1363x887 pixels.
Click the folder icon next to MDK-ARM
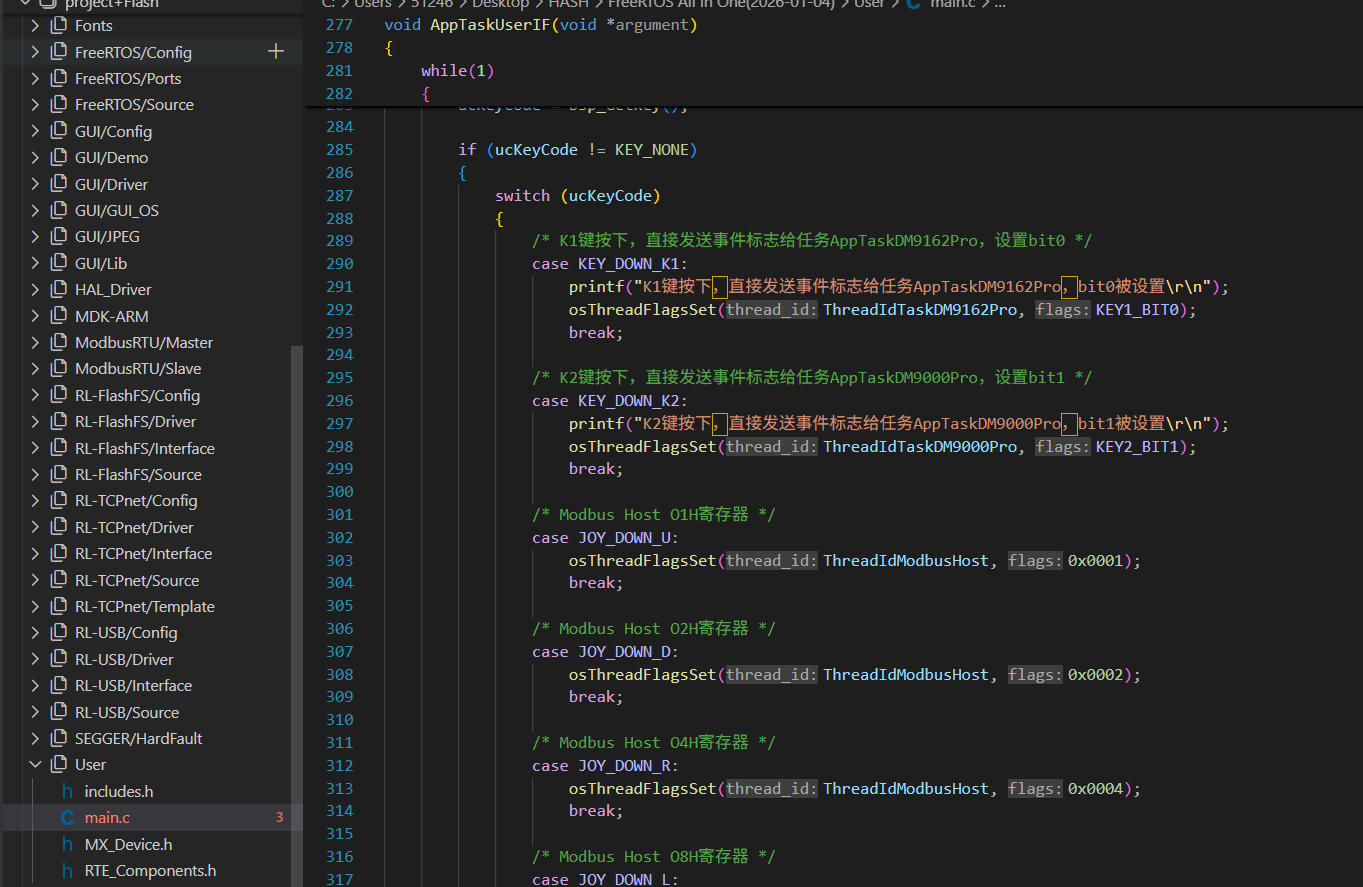[x=59, y=316]
